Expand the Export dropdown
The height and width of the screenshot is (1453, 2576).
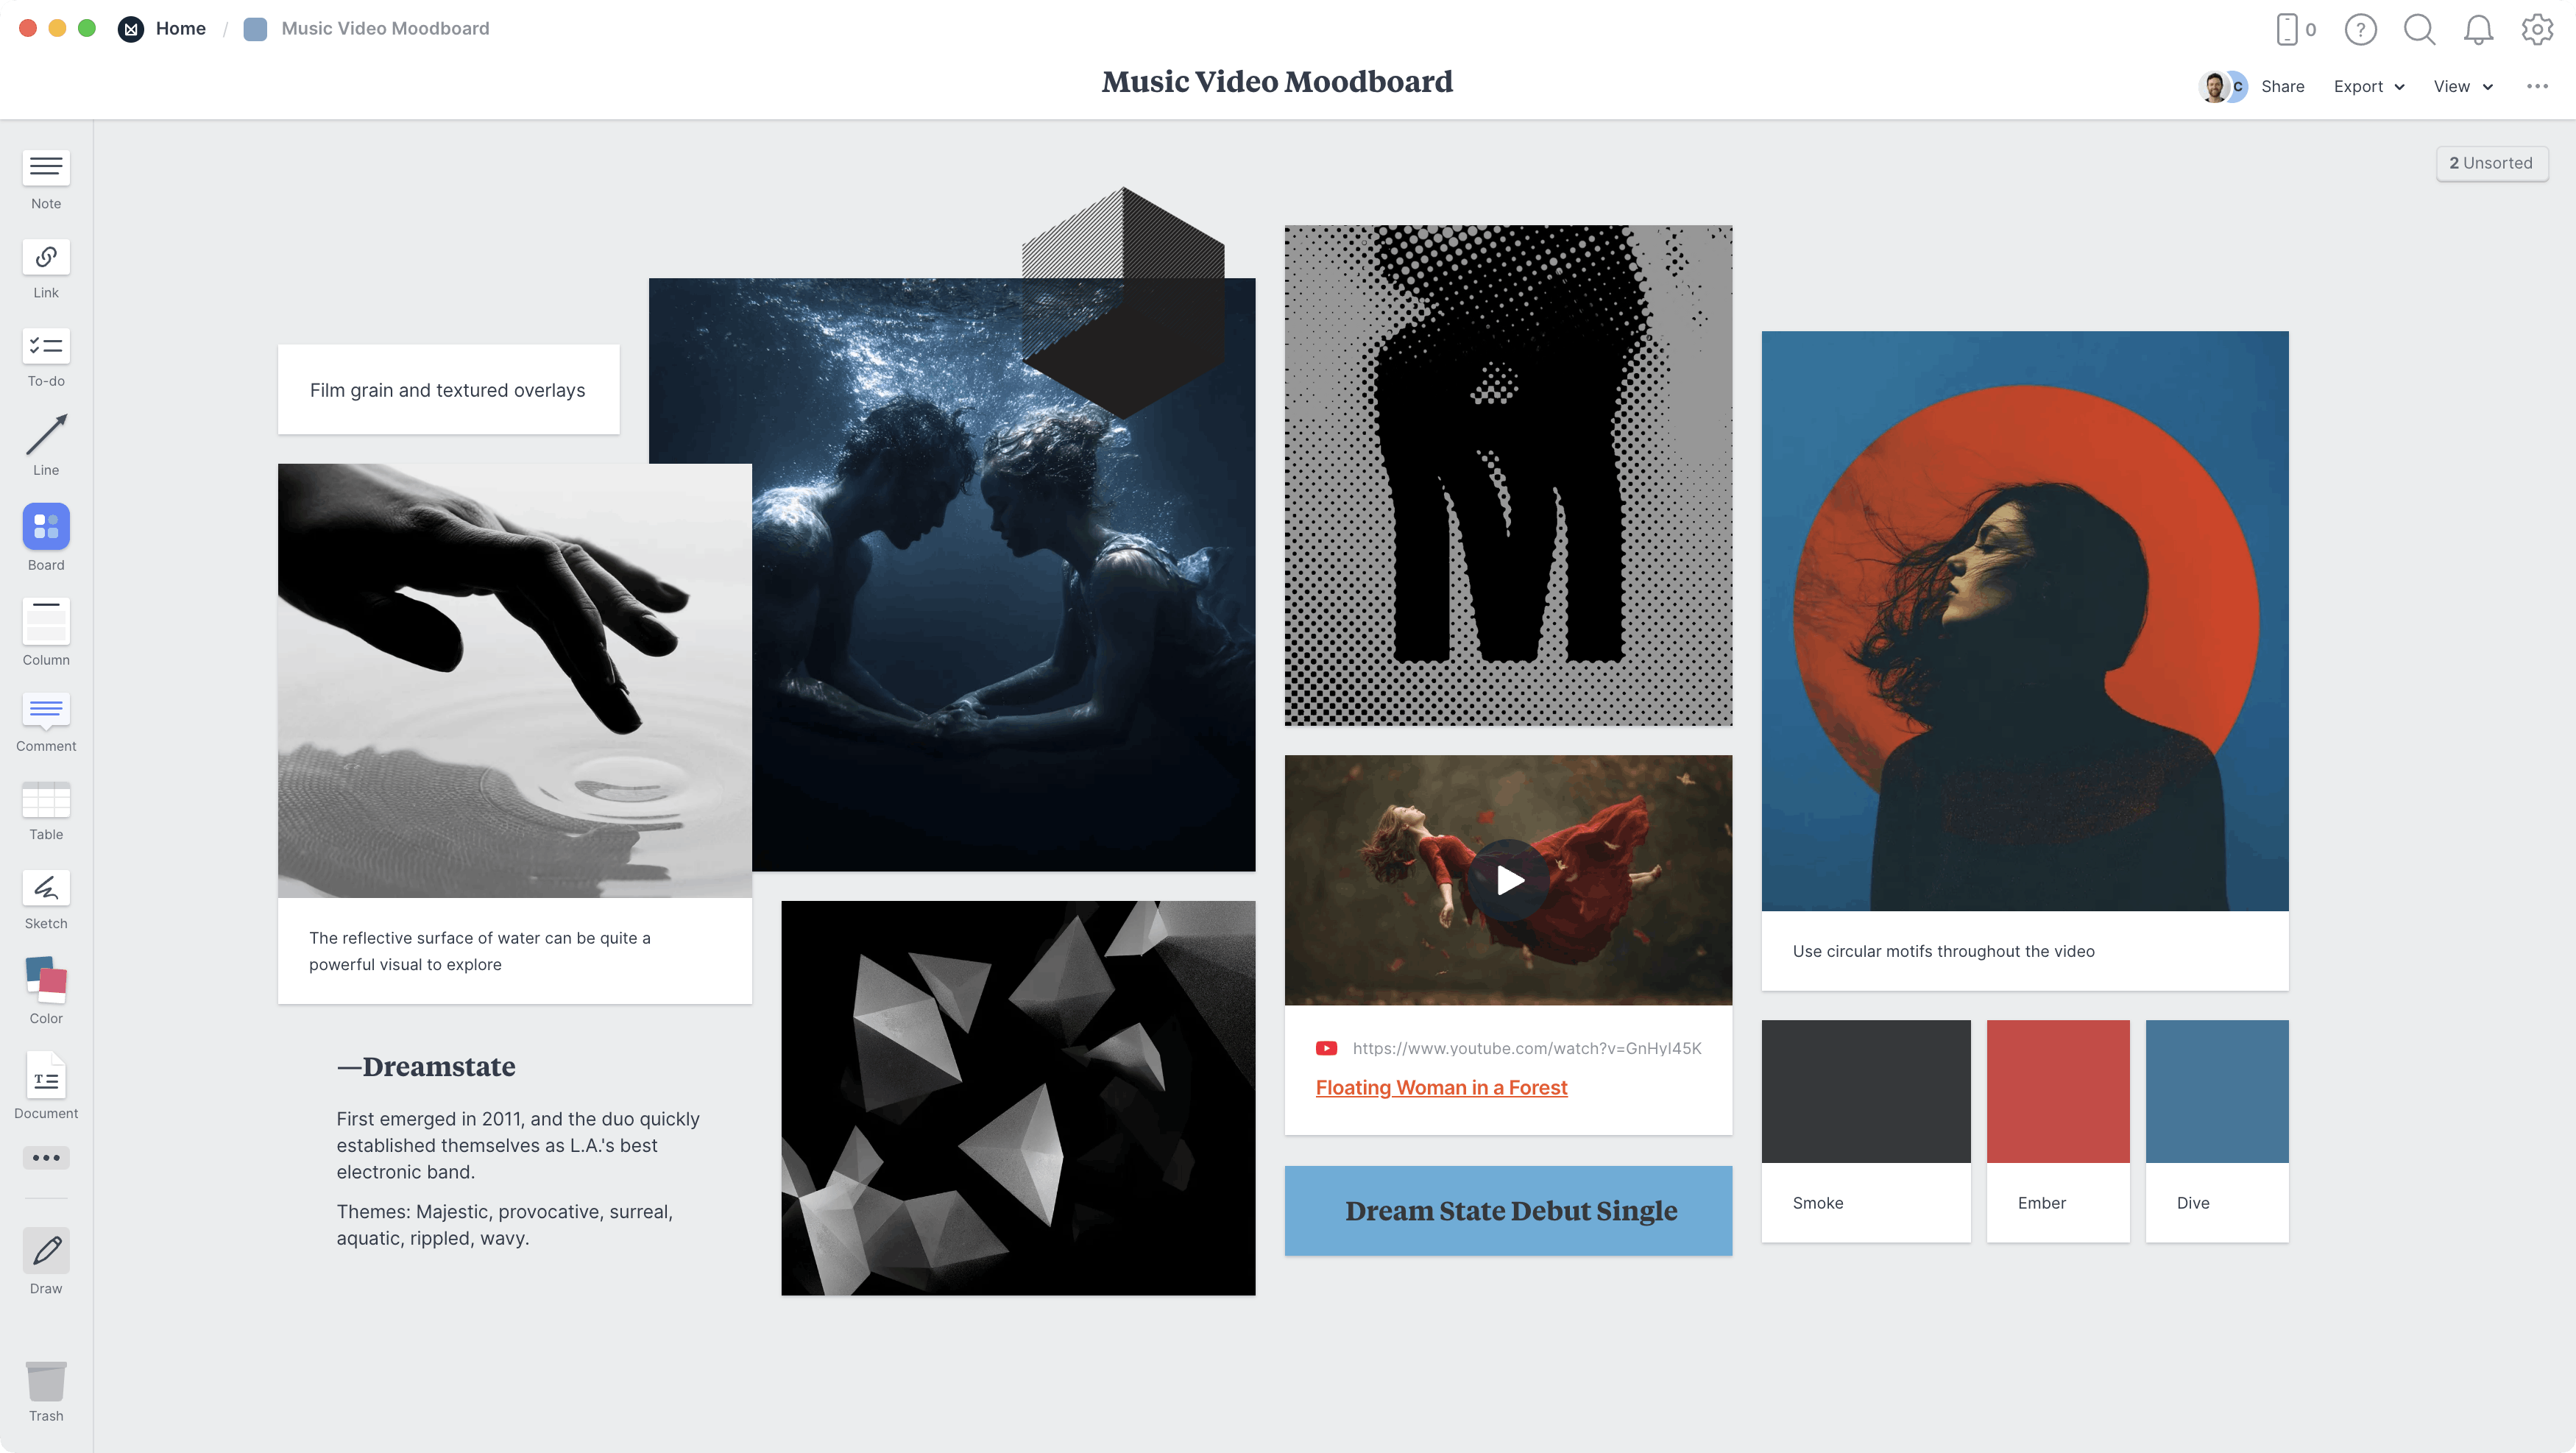click(x=2368, y=87)
